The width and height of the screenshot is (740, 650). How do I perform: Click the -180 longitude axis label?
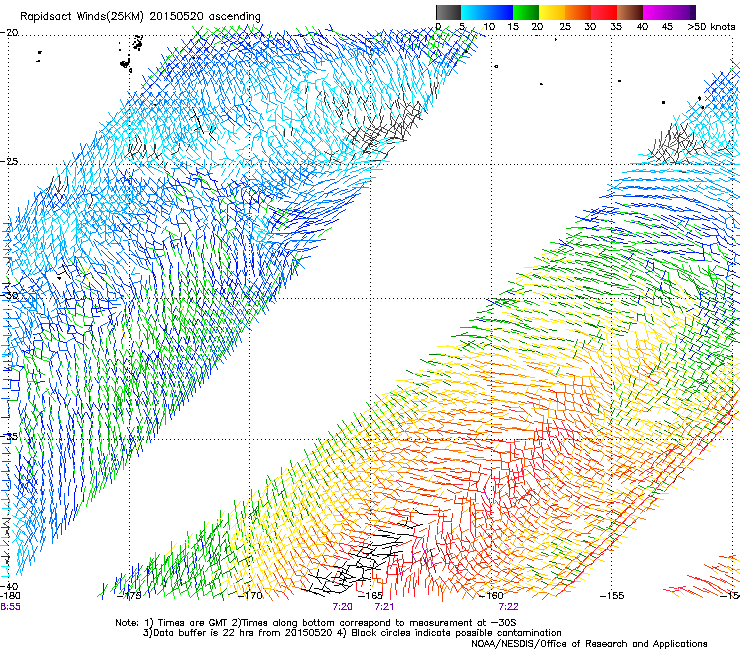coord(10,596)
